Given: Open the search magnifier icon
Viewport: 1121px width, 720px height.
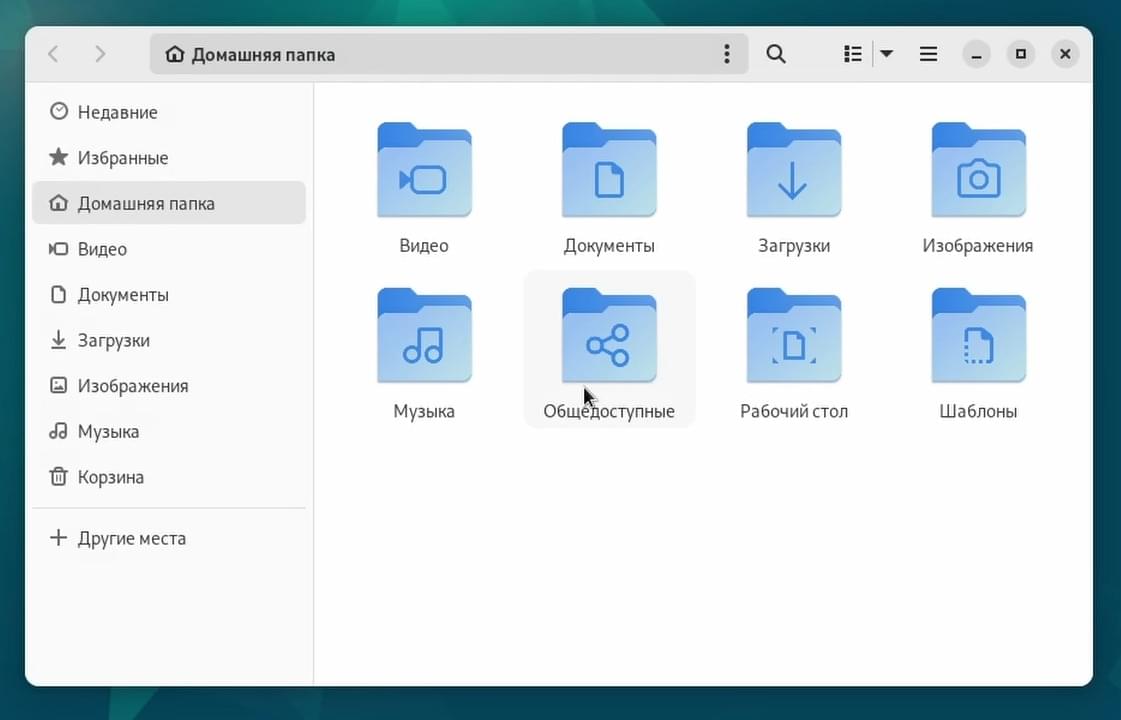Looking at the screenshot, I should coord(776,54).
